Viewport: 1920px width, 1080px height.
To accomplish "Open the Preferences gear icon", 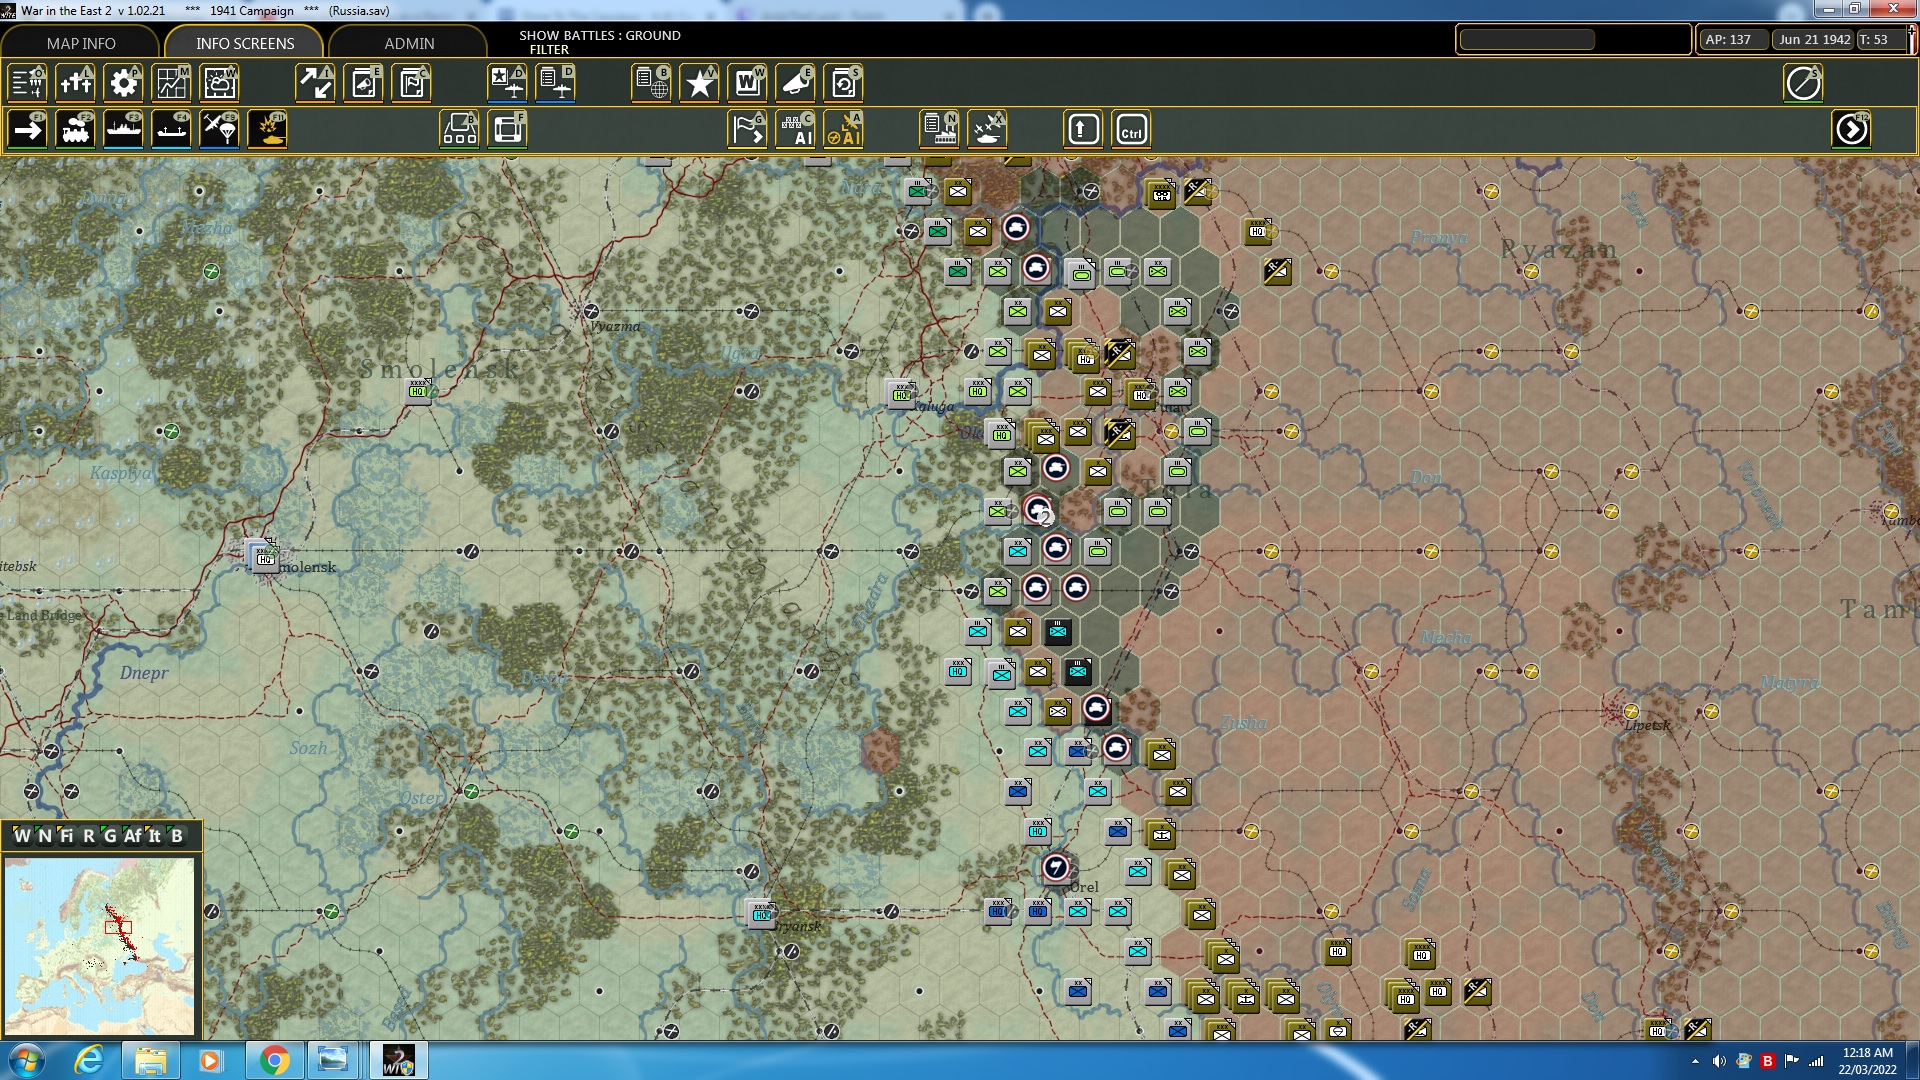I will pyautogui.click(x=123, y=83).
